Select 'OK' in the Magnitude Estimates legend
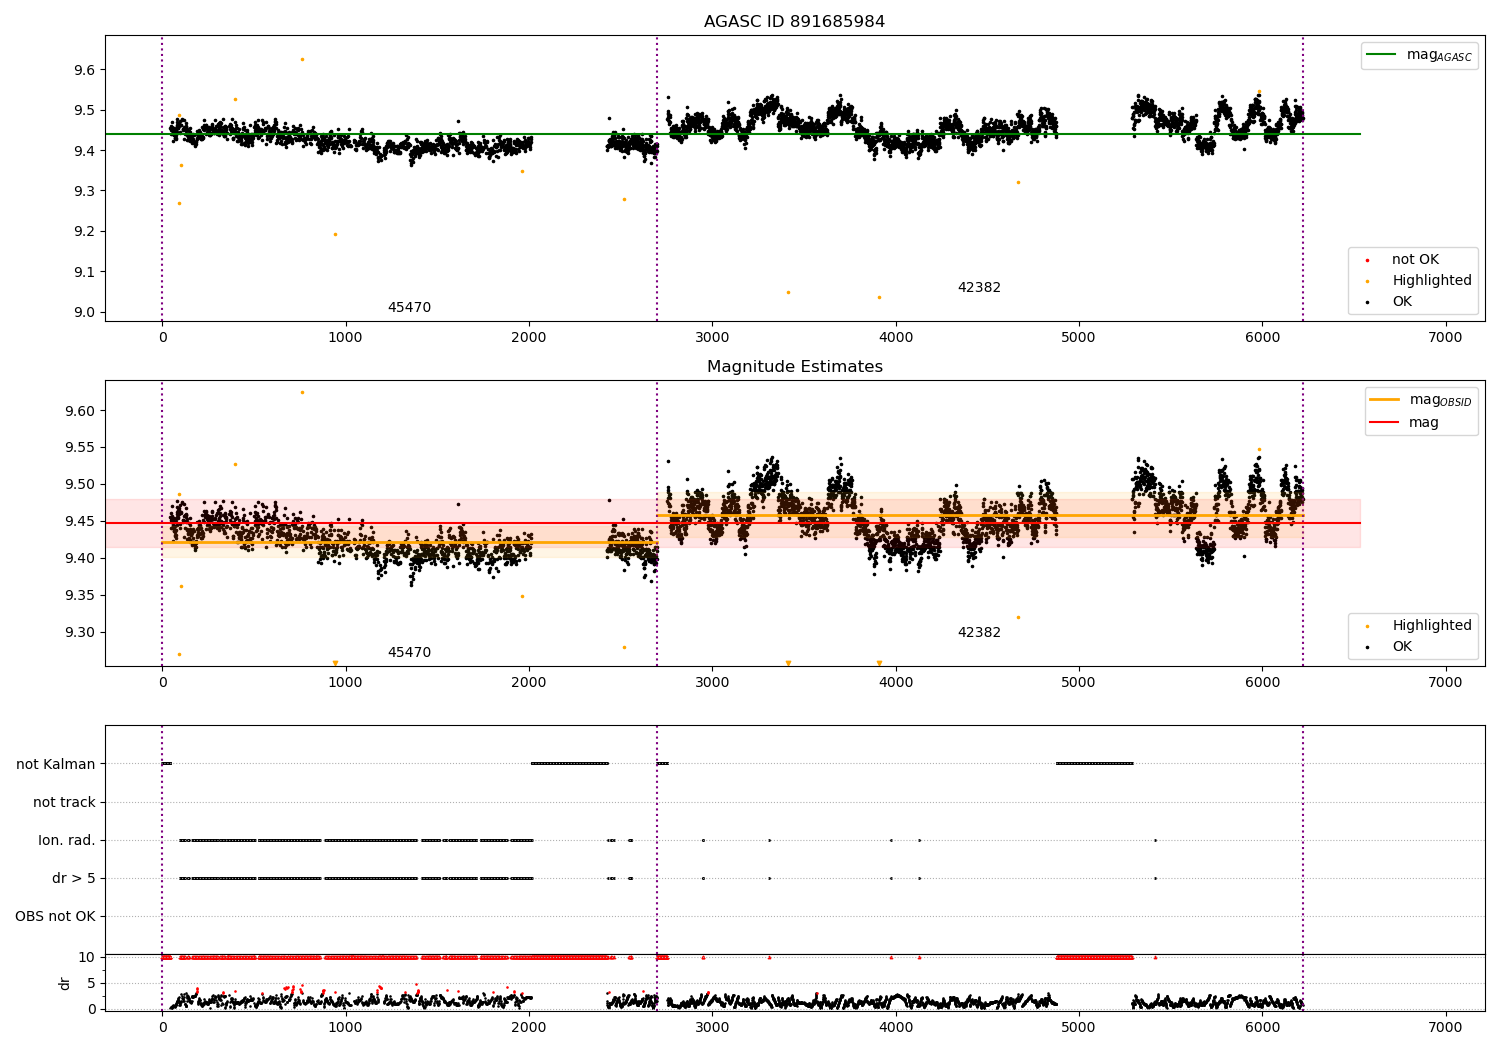Image resolution: width=1500 pixels, height=1050 pixels. 1402,647
